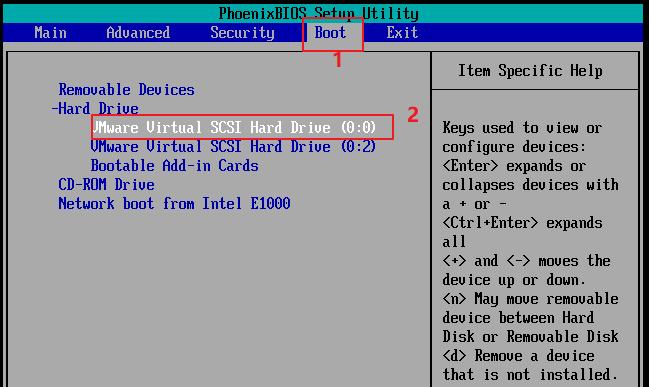Screen dimensions: 649x387
Task: Click the Item Specific Help header
Action: [x=530, y=71]
